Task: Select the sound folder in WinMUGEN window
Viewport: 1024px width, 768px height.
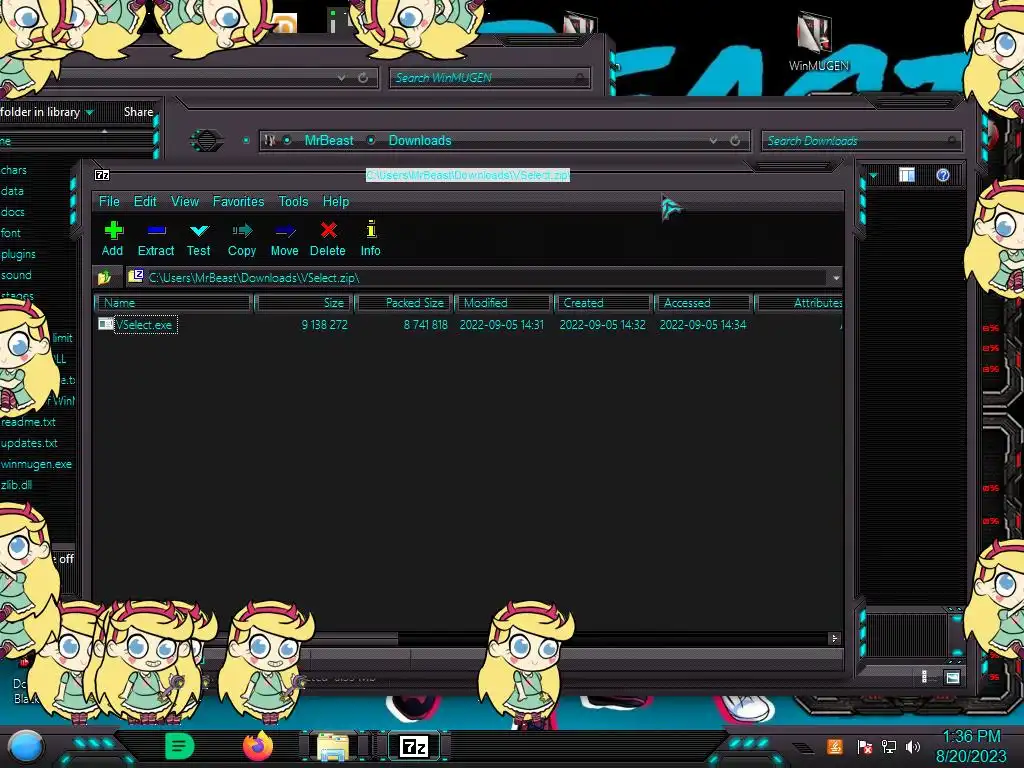Action: [x=16, y=275]
